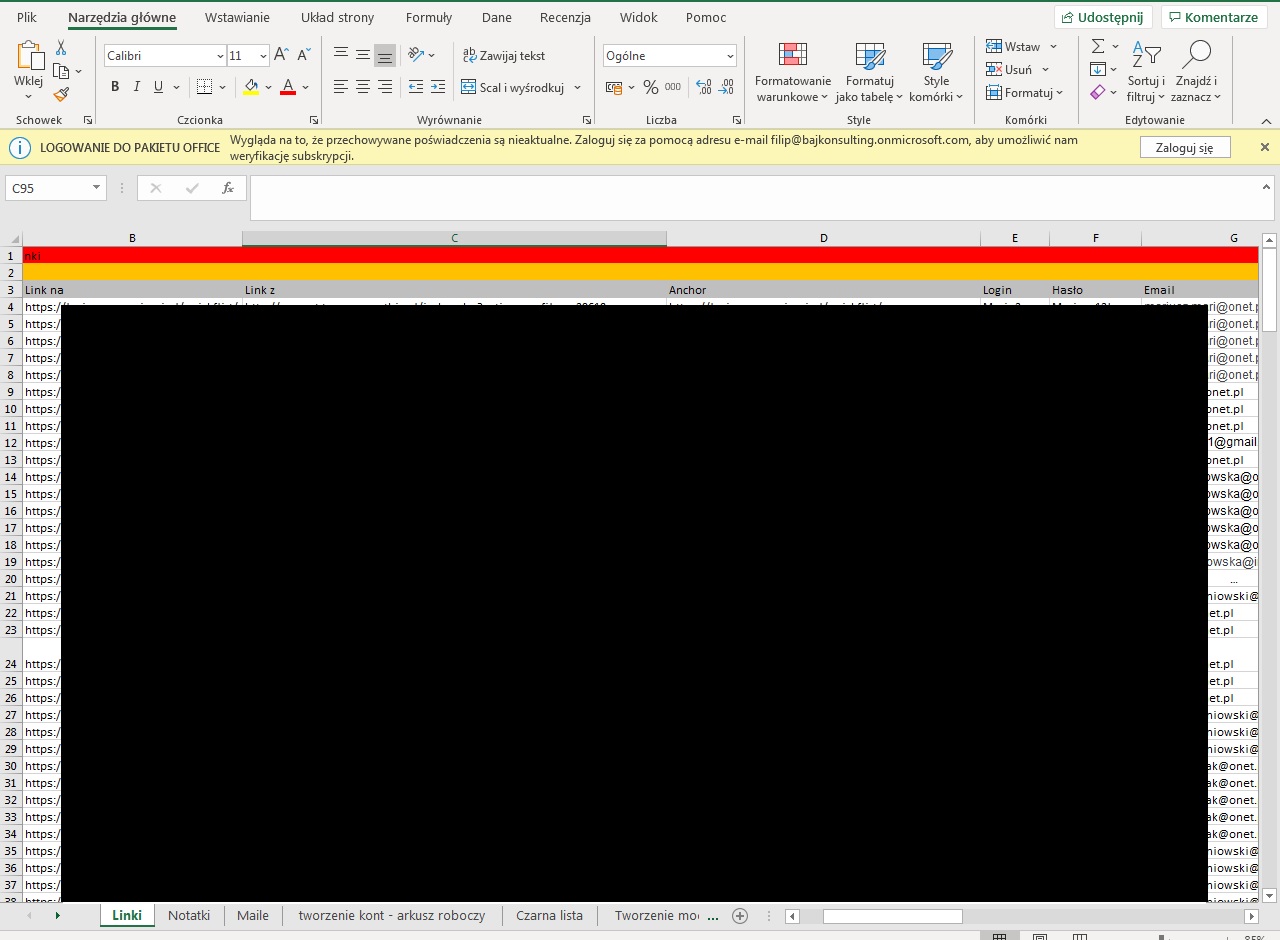Screen dimensions: 1280x940
Task: Click the AutoSum sigma icon
Action: click(x=1098, y=46)
